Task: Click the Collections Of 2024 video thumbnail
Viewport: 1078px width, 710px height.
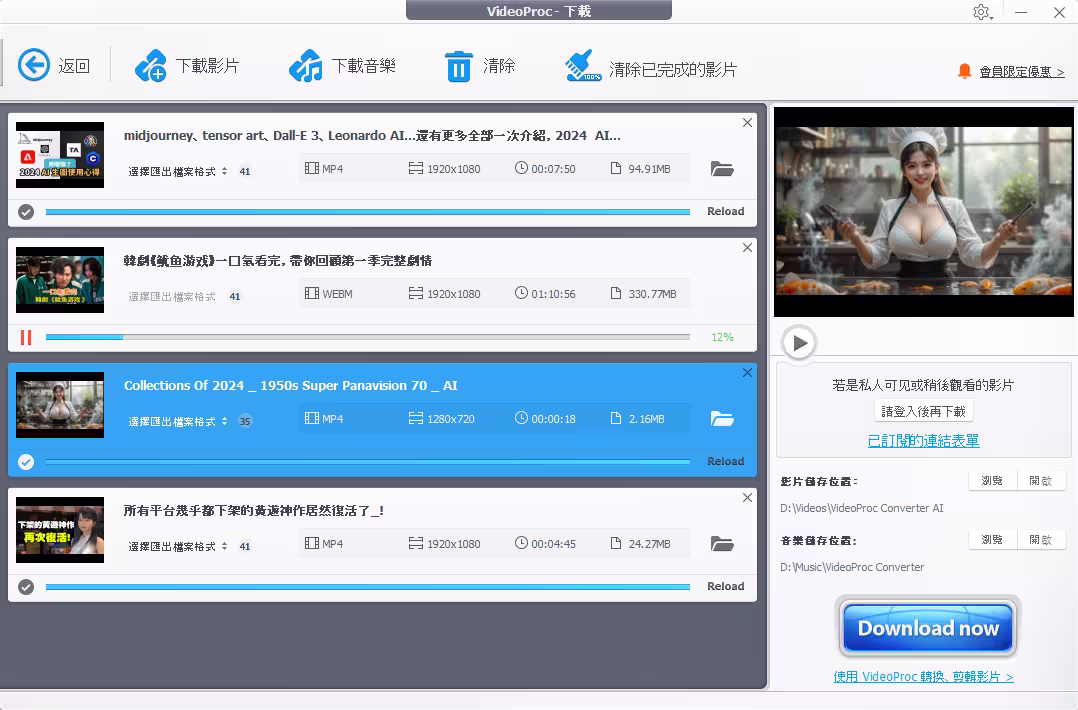Action: tap(59, 405)
